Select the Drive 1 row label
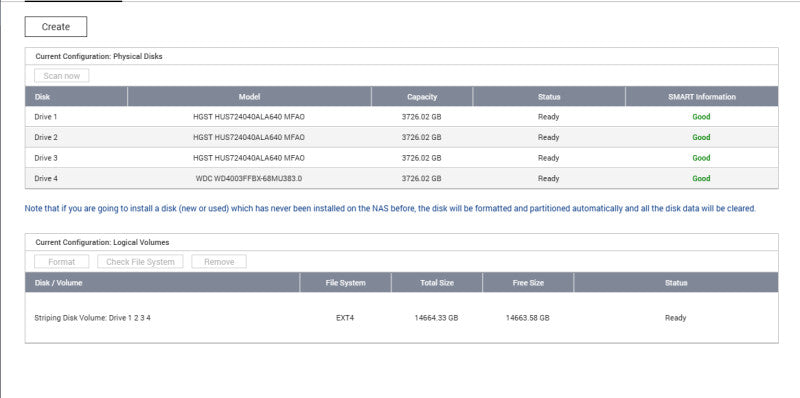 pos(46,117)
